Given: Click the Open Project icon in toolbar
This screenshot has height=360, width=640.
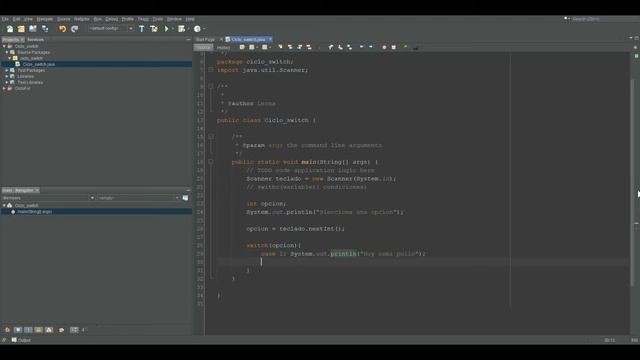Looking at the screenshot, I should tap(33, 29).
